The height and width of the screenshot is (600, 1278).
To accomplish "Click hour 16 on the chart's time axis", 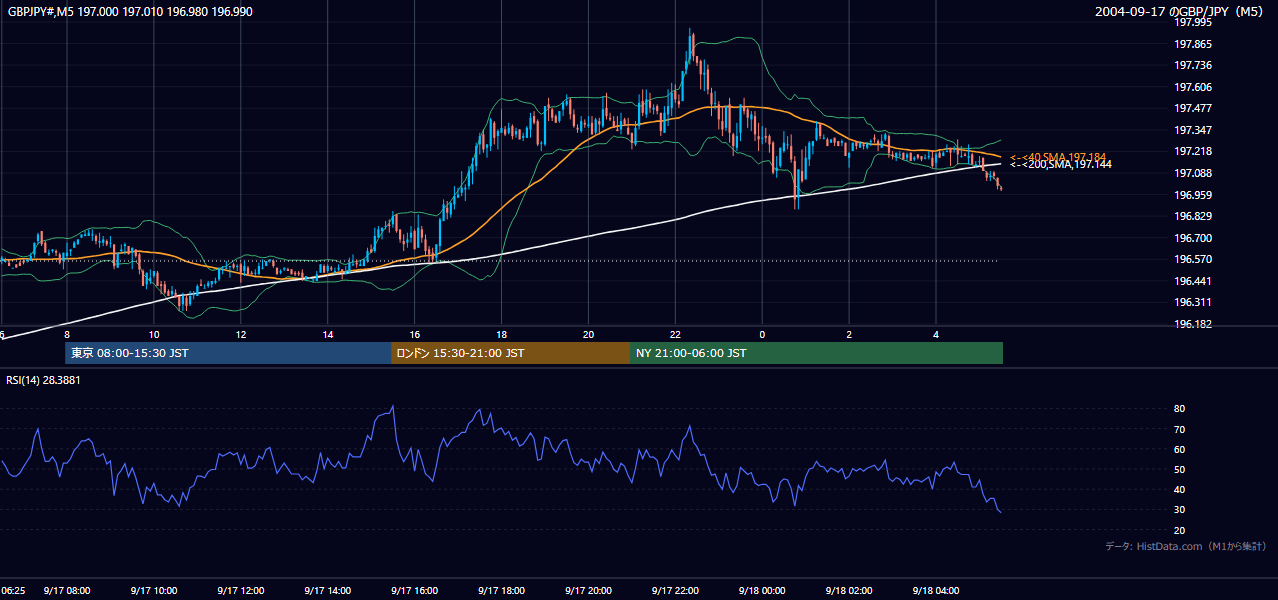I will pos(415,334).
